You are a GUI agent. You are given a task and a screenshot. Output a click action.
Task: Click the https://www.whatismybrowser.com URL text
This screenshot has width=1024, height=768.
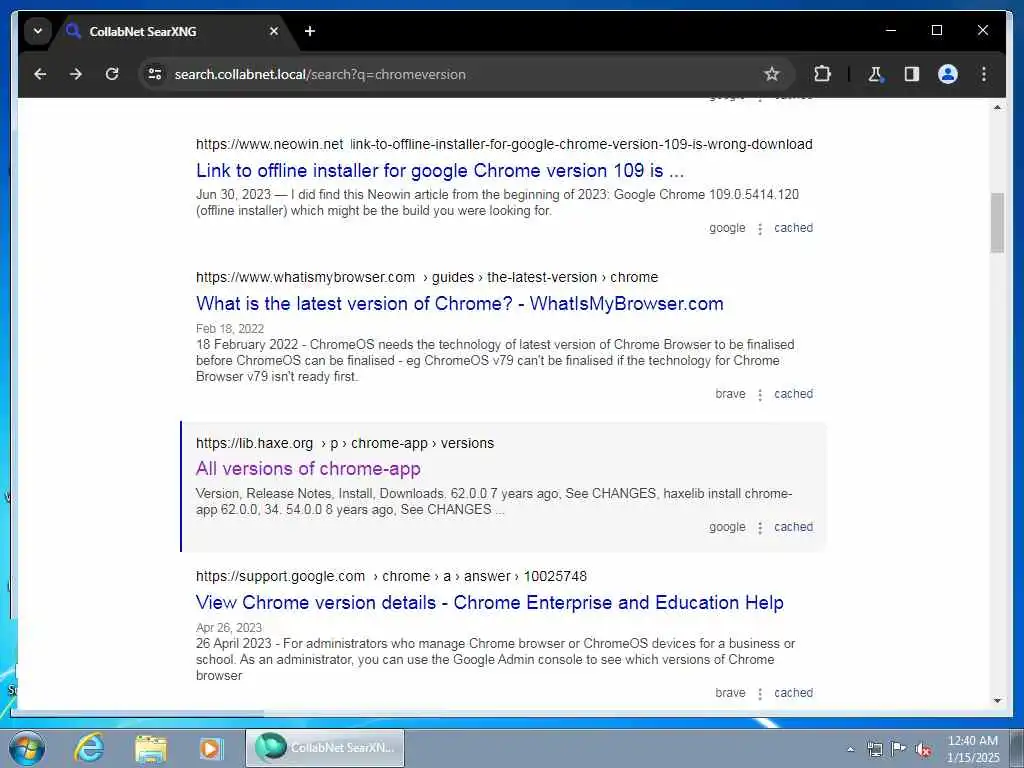(305, 277)
